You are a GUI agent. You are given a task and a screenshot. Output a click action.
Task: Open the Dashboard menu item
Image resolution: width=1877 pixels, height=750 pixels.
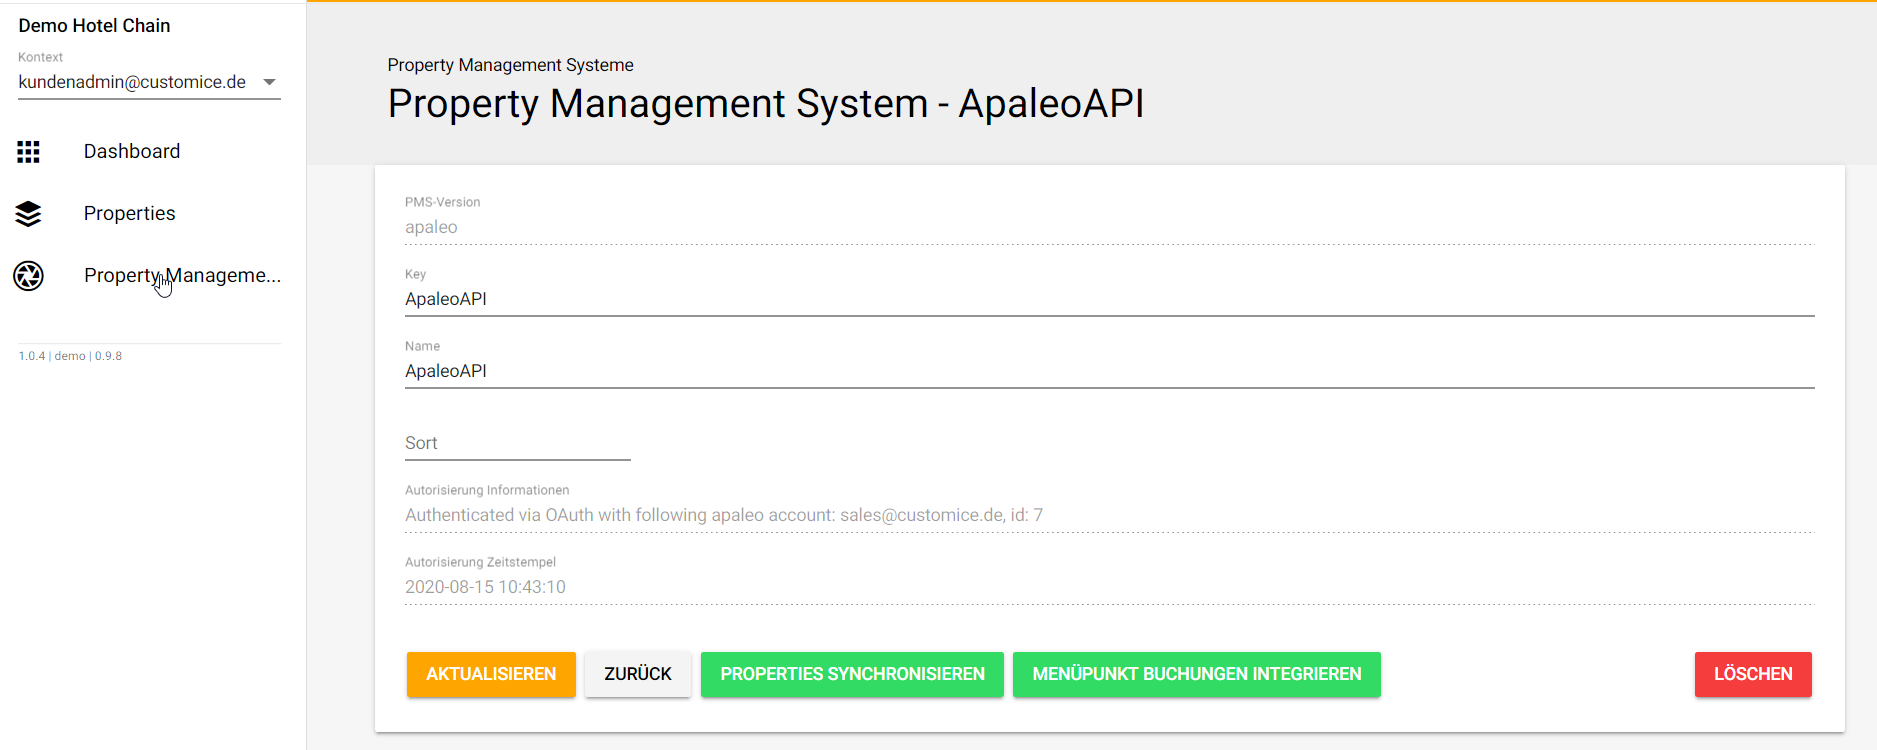pyautogui.click(x=132, y=151)
